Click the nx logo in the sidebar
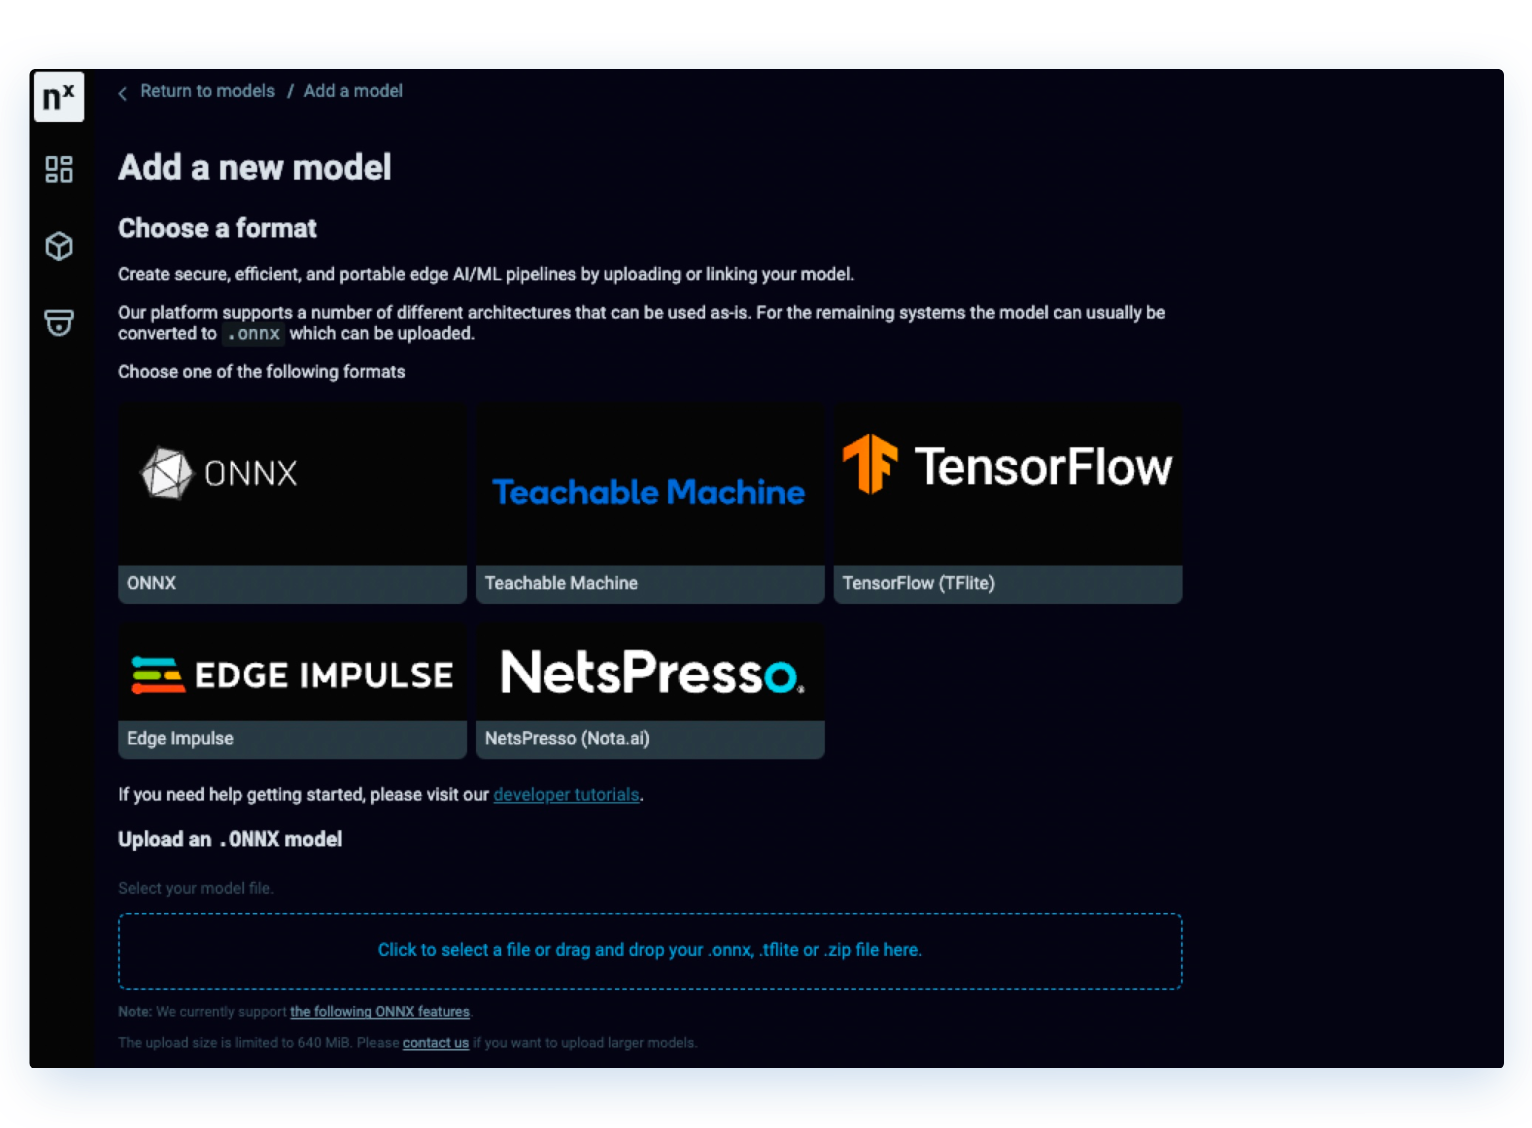 (x=58, y=96)
